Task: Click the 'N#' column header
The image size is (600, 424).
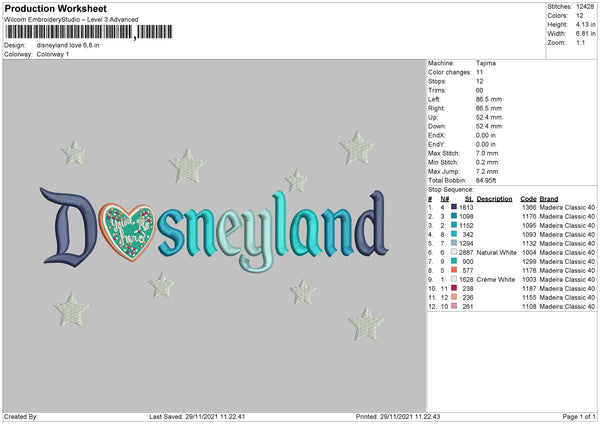Action: click(445, 199)
